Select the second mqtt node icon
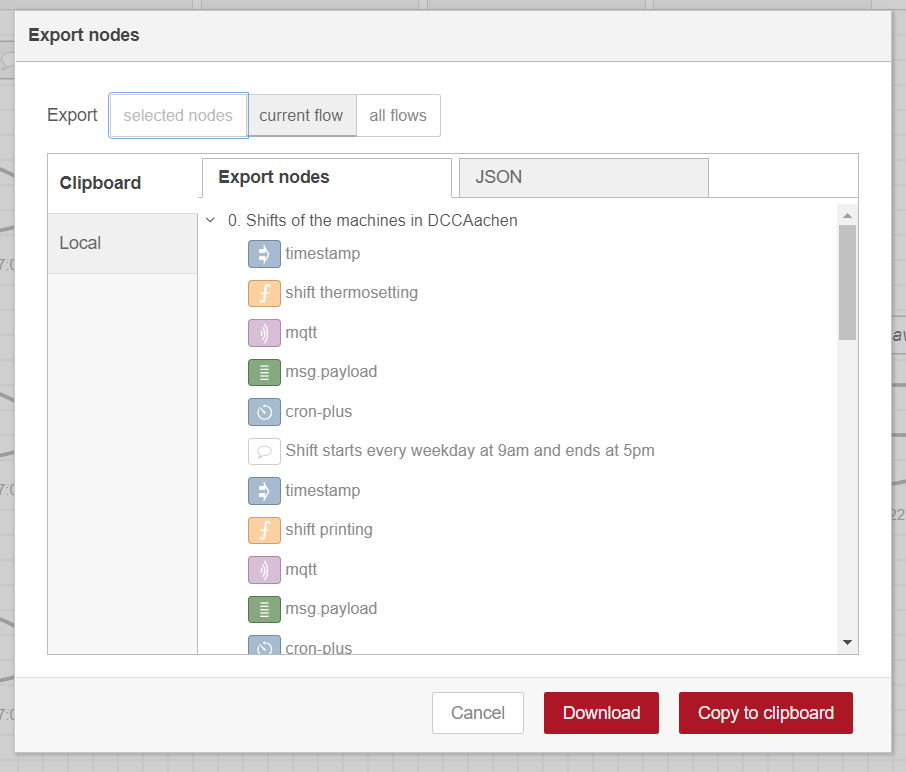The image size is (906, 772). pos(264,569)
